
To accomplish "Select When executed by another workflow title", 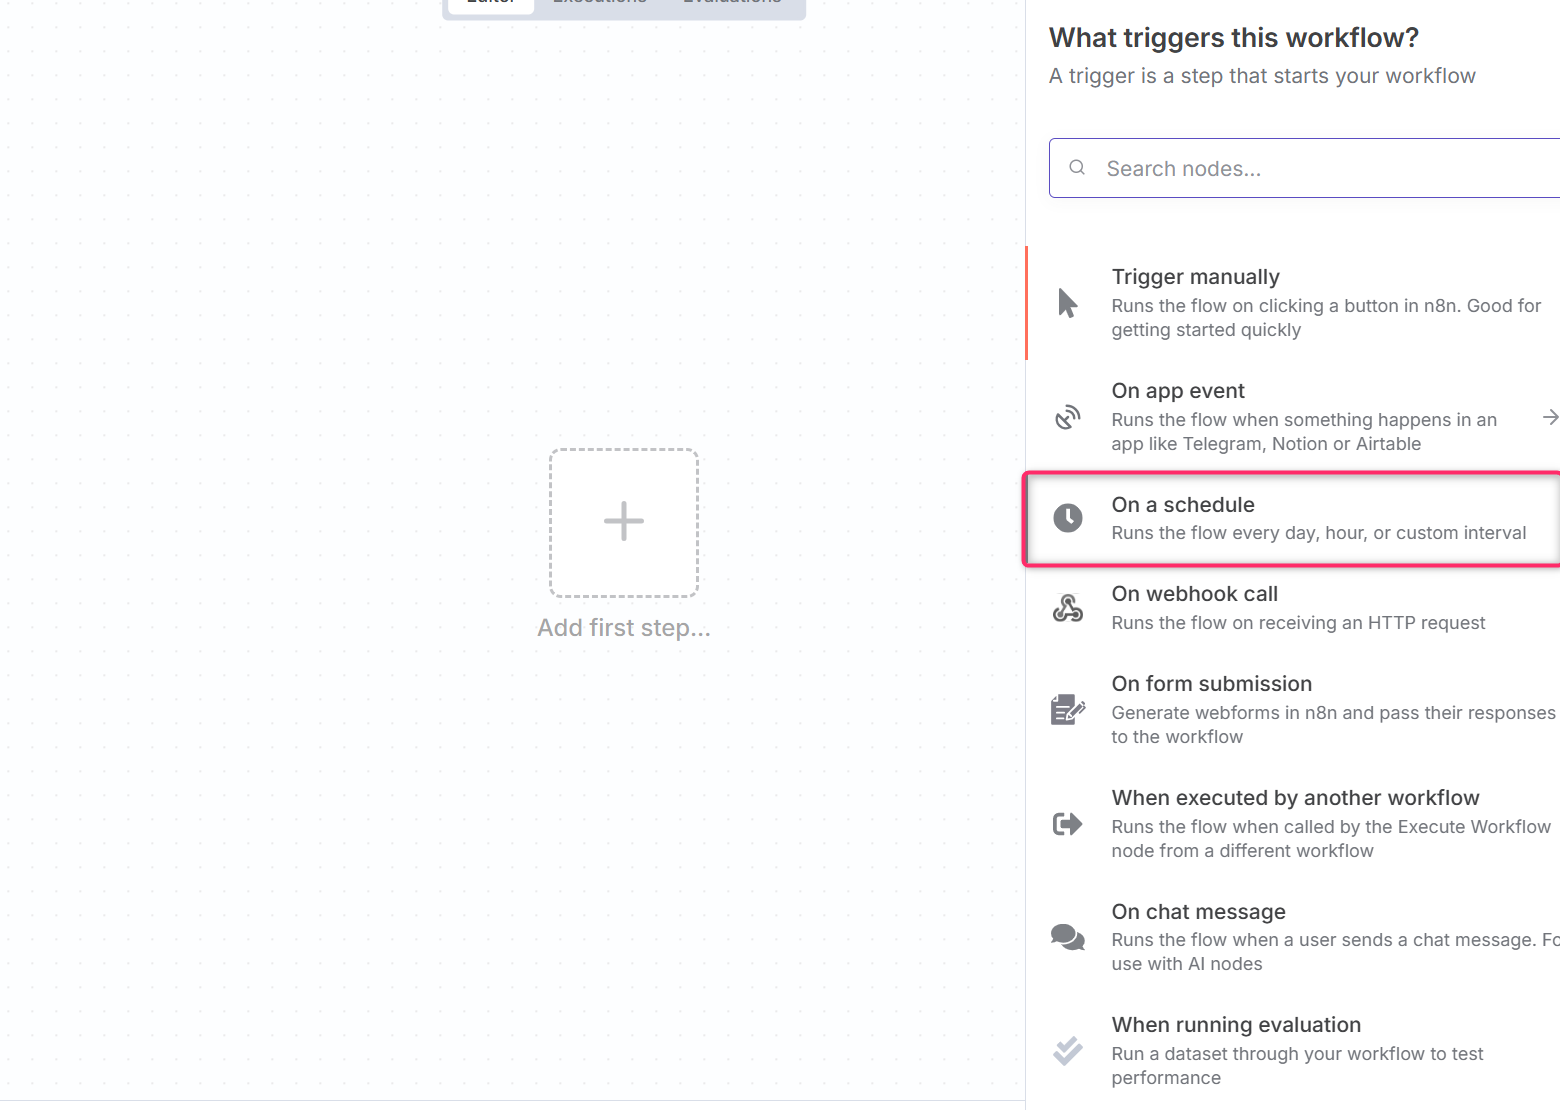I will 1296,798.
